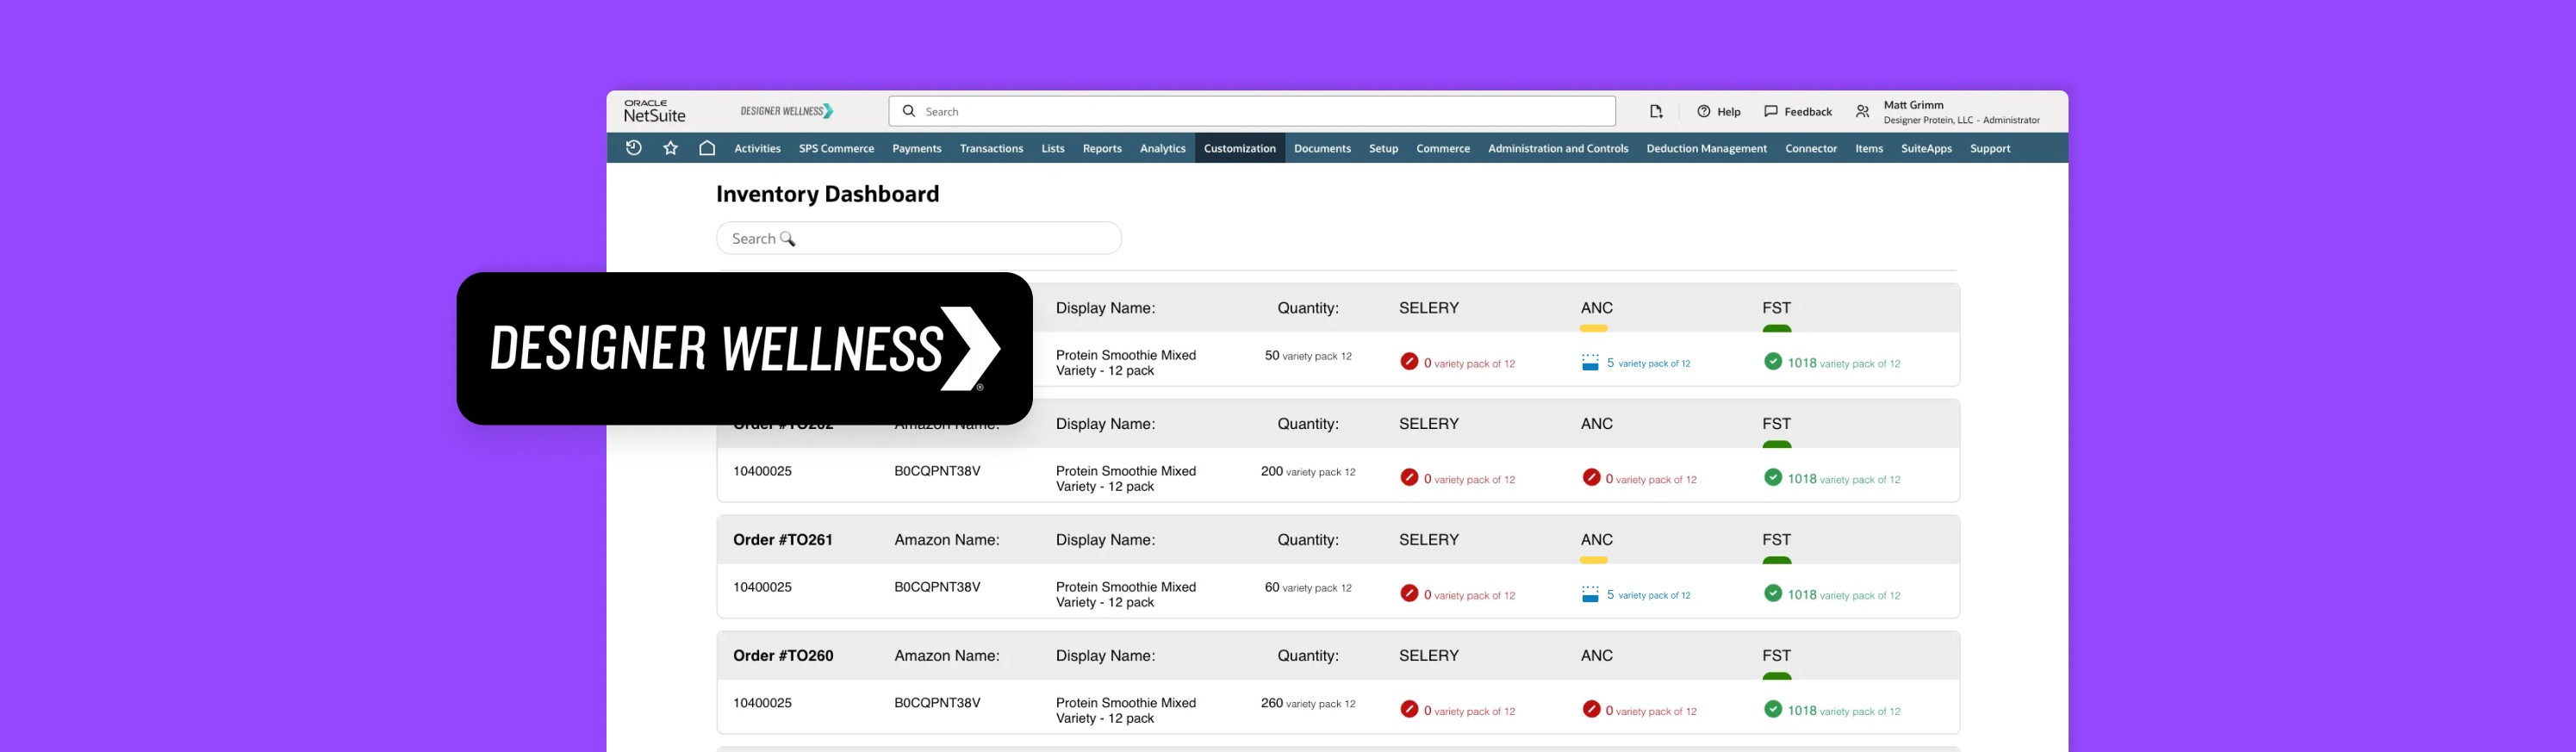Click 60 variety pack 12 quantity
This screenshot has height=752, width=2576.
click(1308, 587)
